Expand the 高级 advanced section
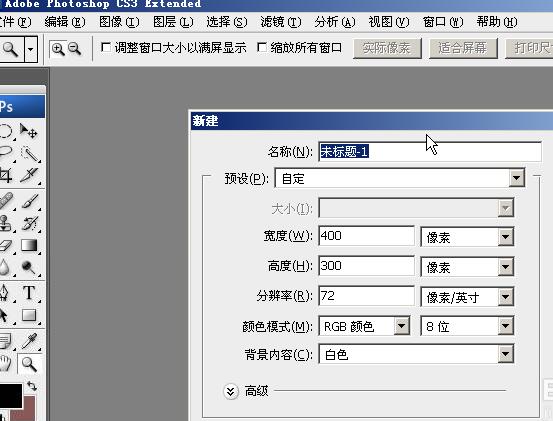 tap(231, 391)
